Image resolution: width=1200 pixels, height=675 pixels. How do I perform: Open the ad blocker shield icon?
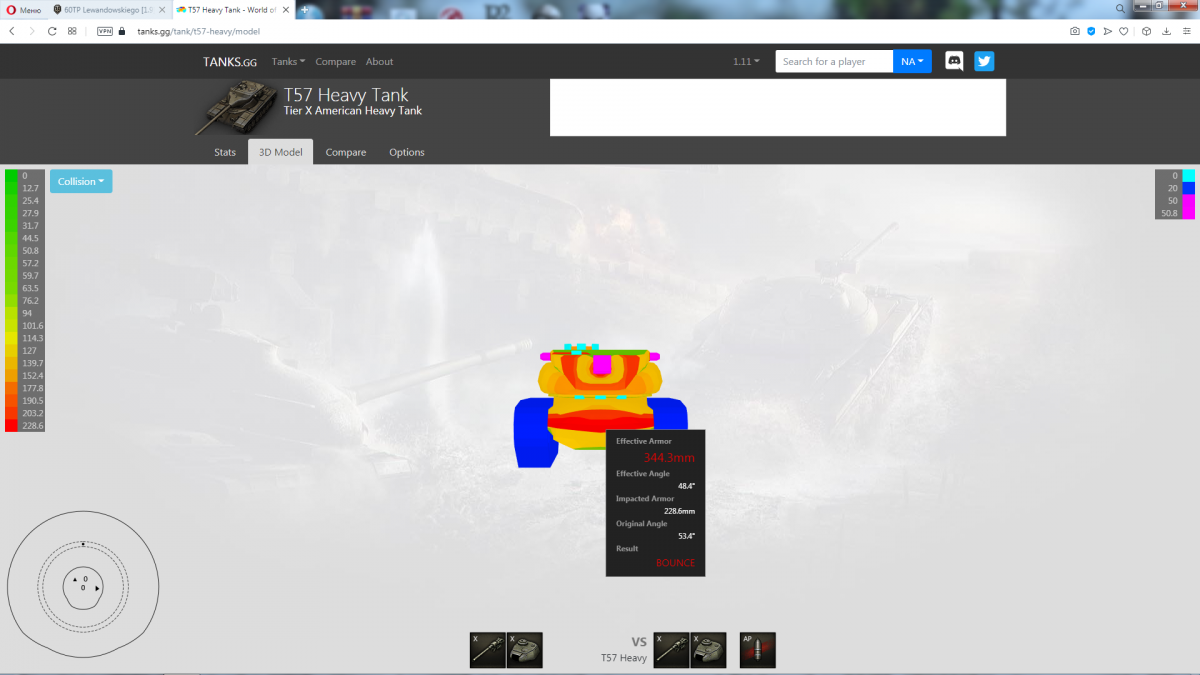coord(1091,31)
